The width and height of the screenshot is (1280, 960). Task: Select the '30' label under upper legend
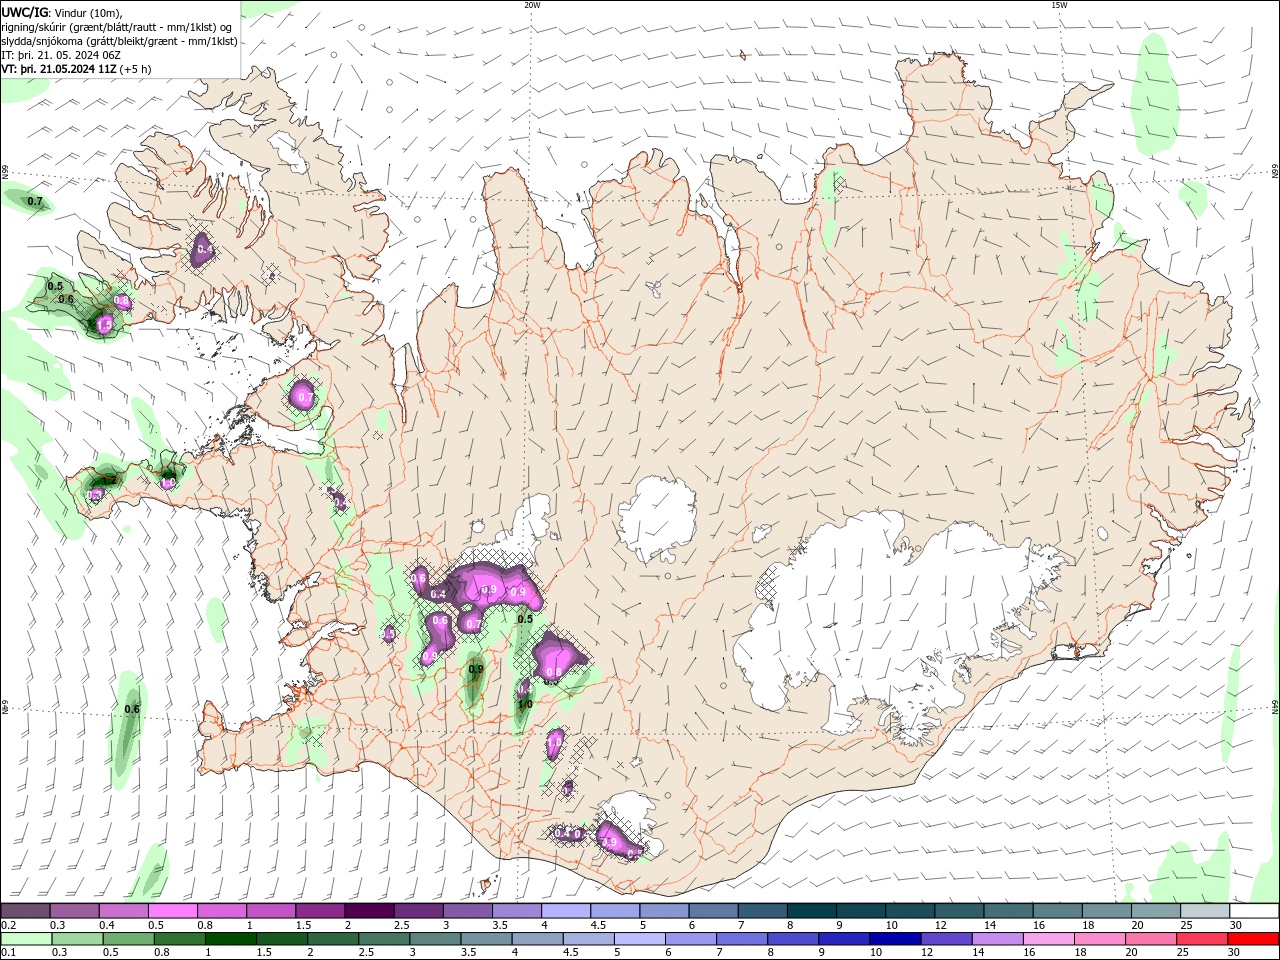(1235, 925)
